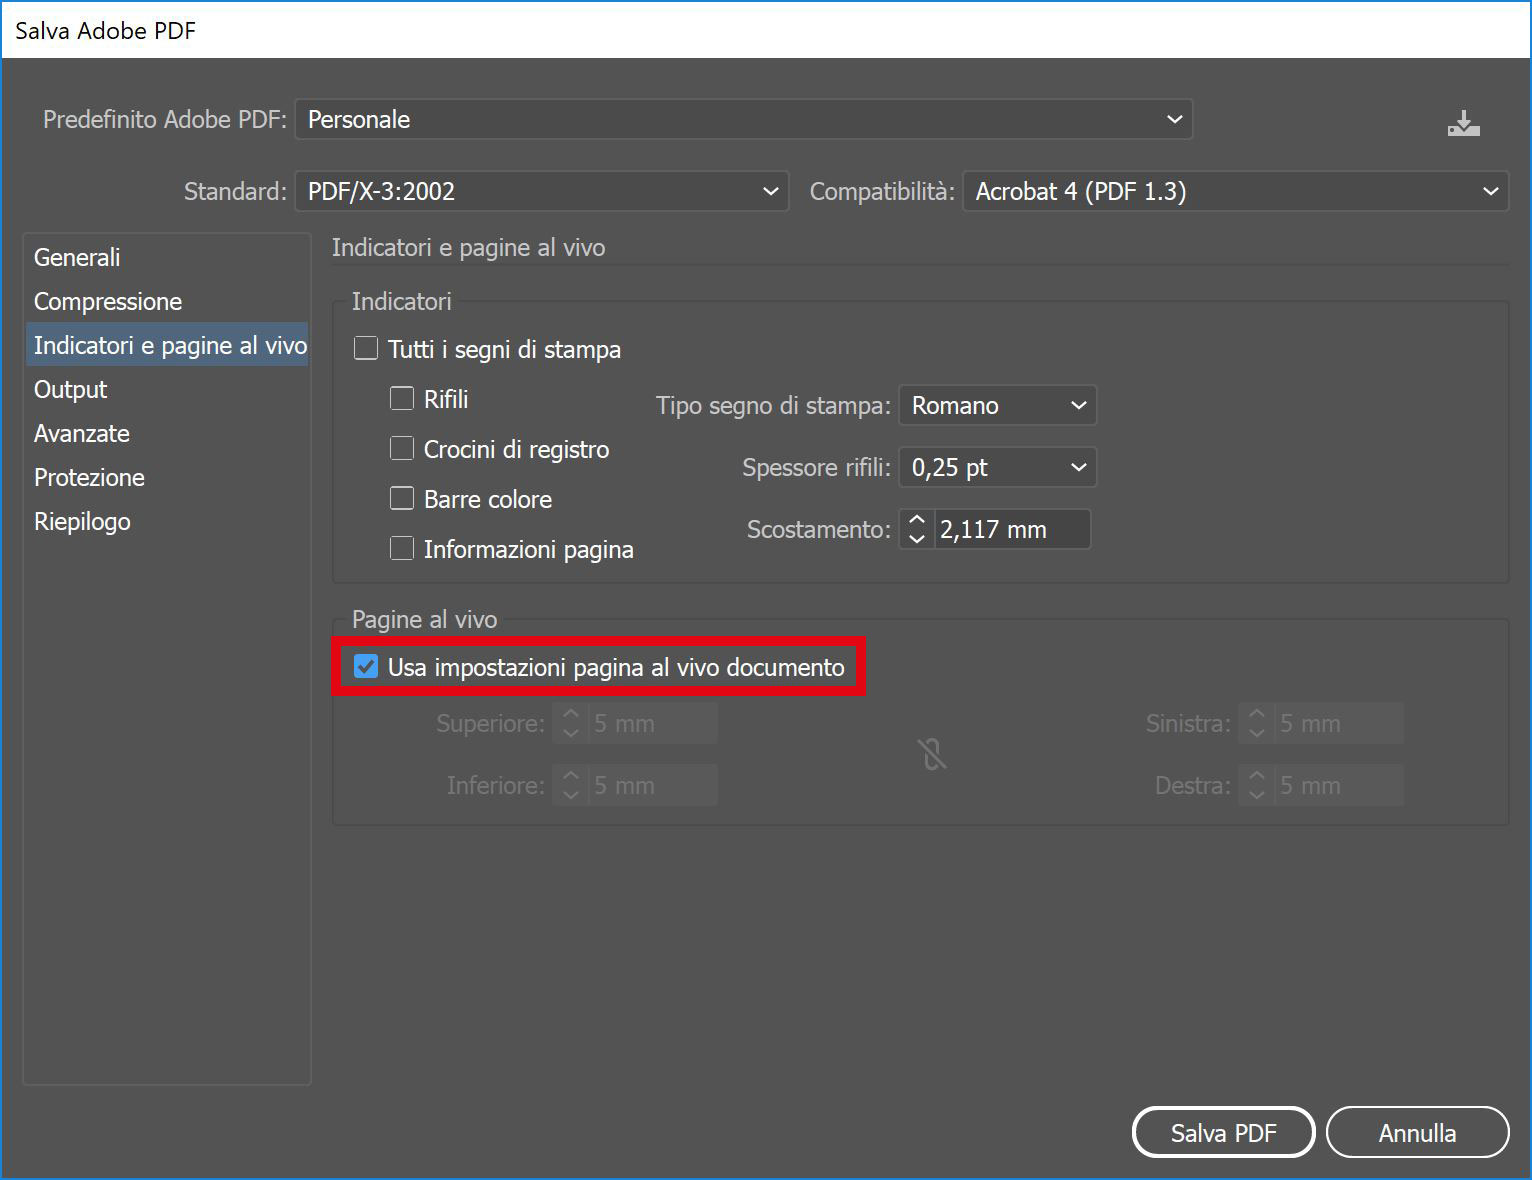Uncheck Usa impostazioni pagina al vivo documento
Screen dimensions: 1532x1180
(x=367, y=667)
